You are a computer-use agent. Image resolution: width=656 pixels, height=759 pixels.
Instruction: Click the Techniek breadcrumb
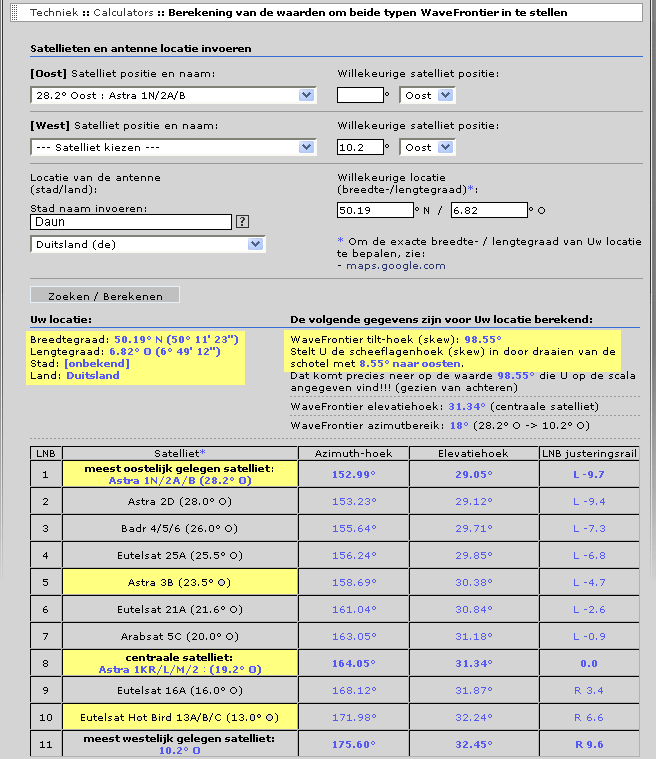coord(54,12)
